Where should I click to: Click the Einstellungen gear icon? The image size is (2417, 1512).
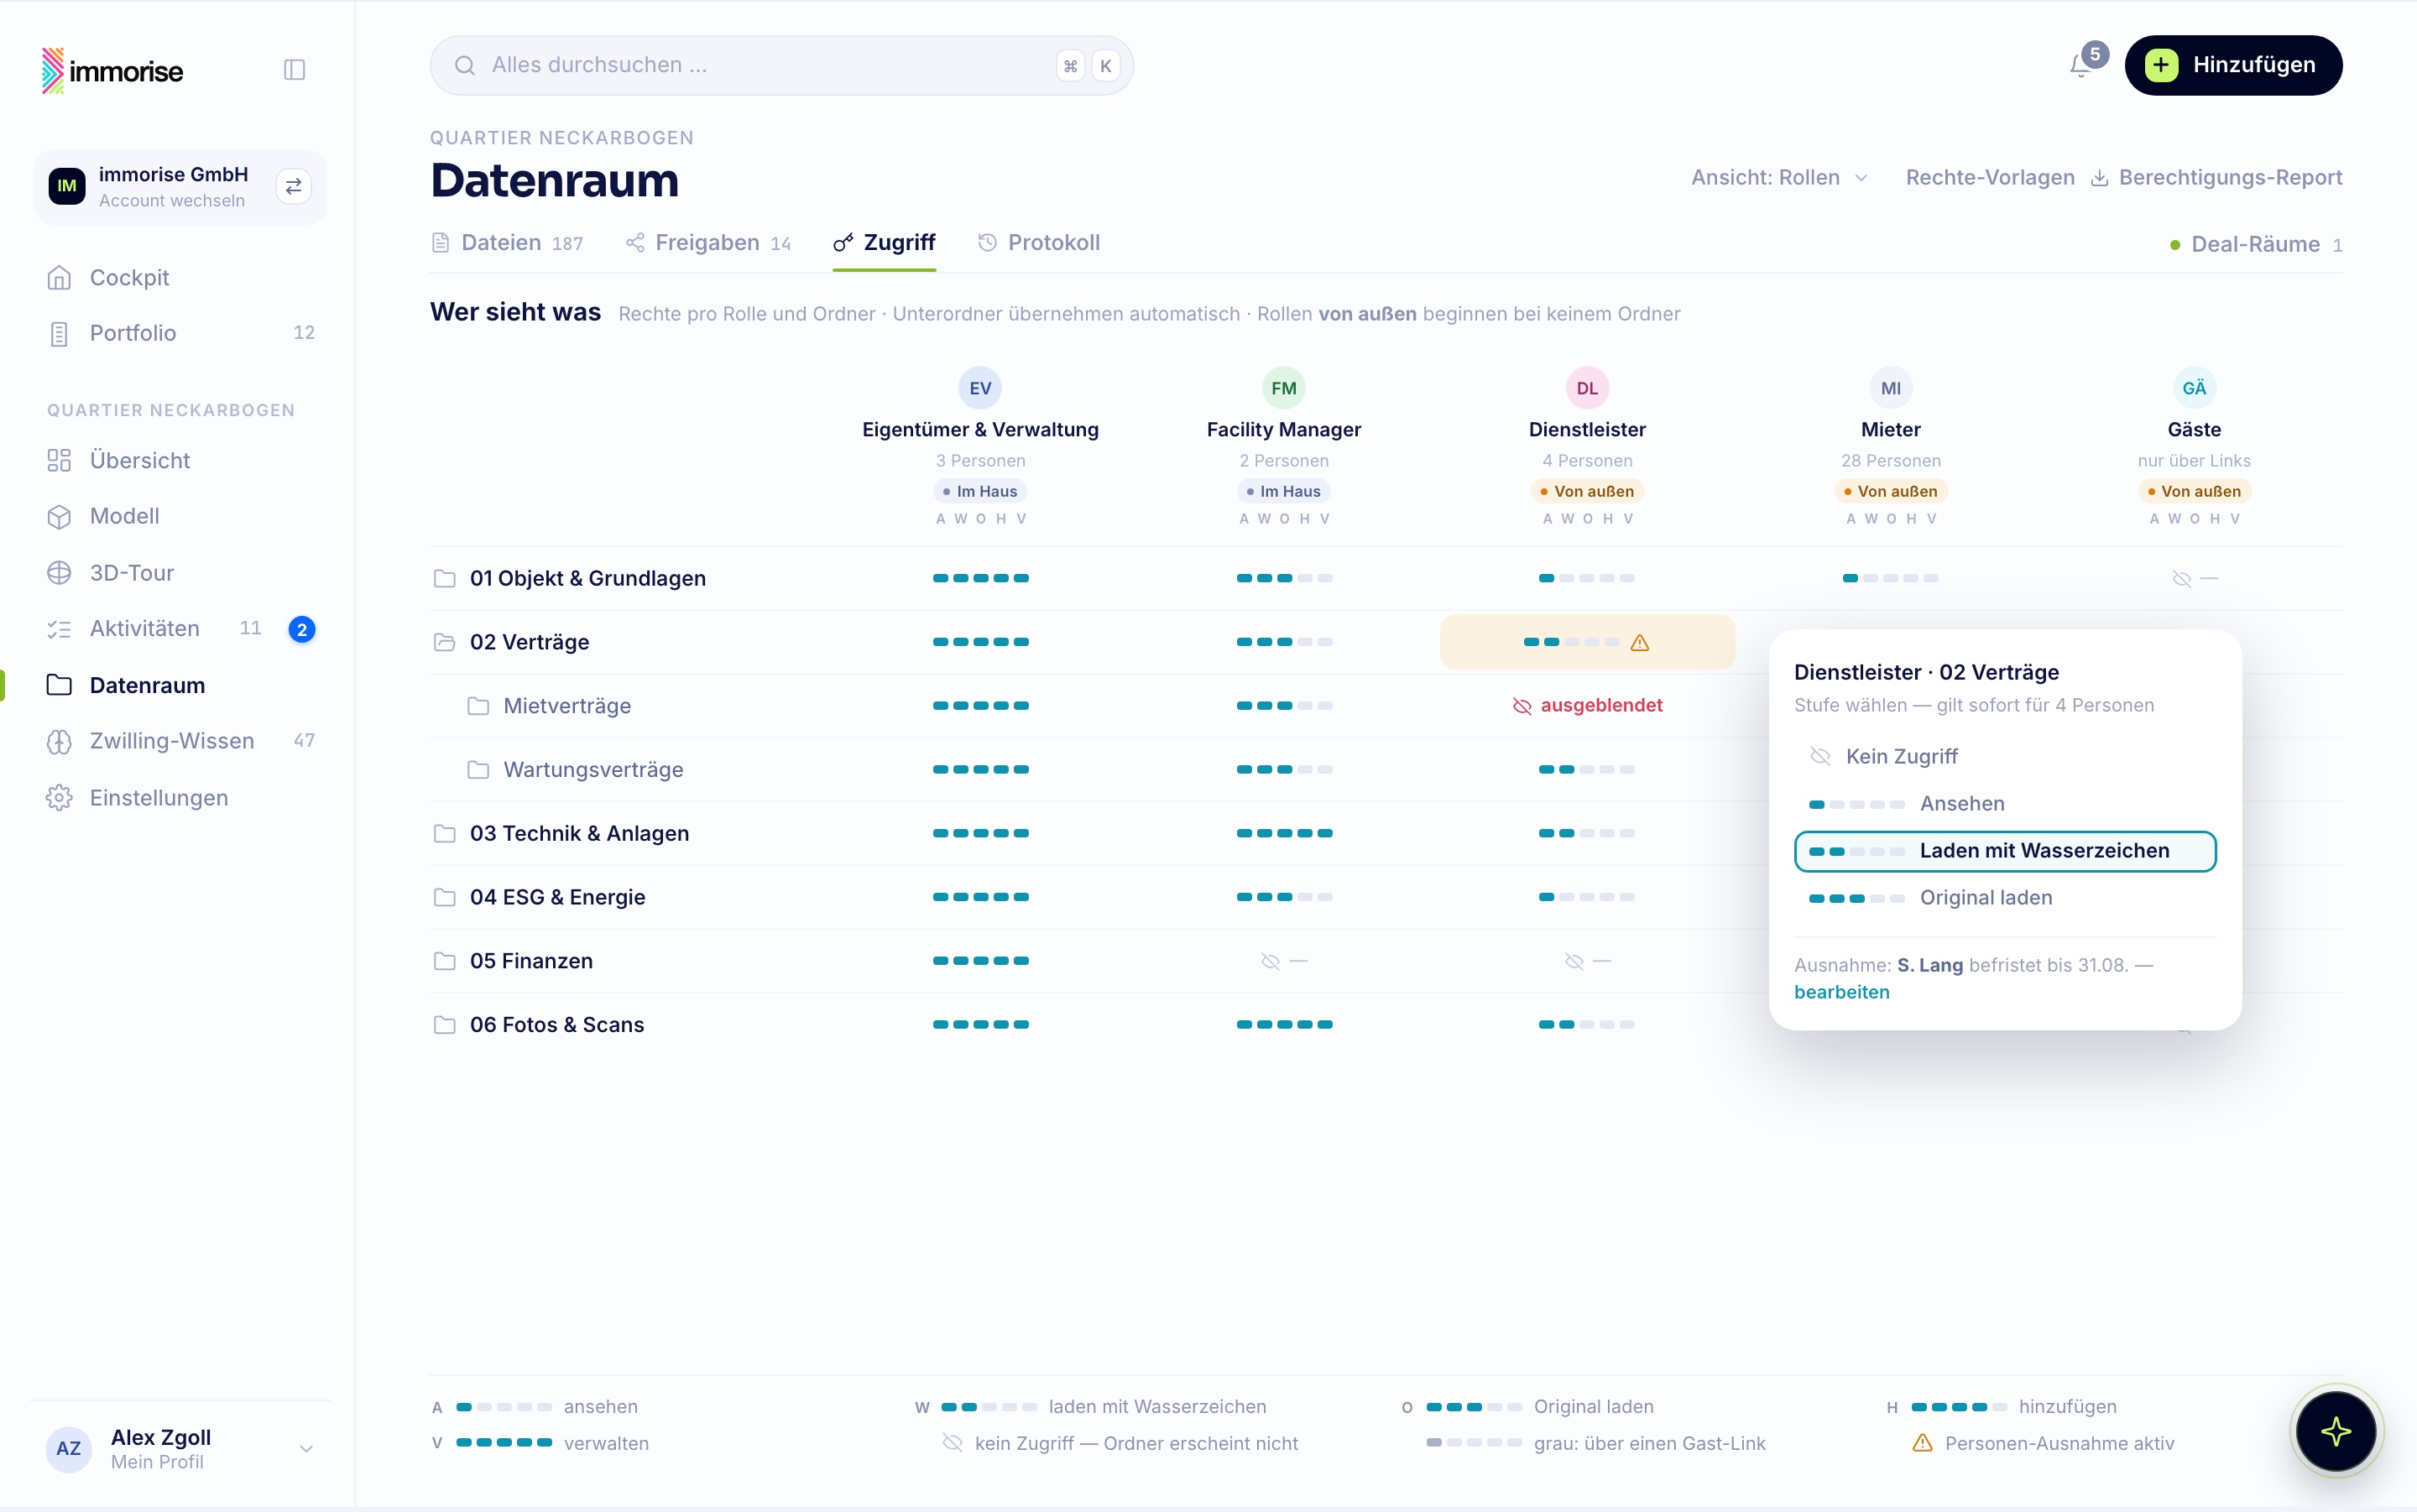59,798
